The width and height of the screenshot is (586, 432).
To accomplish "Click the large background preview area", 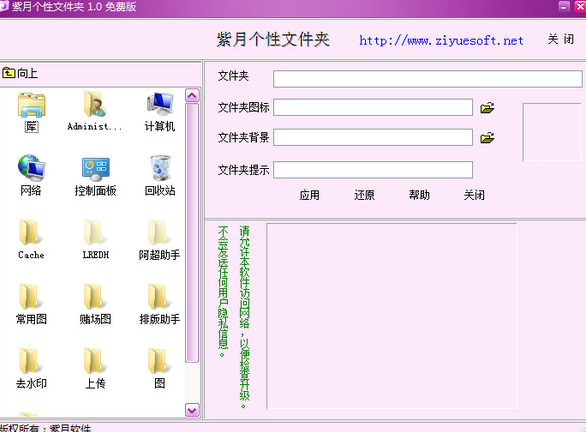I will (x=392, y=316).
